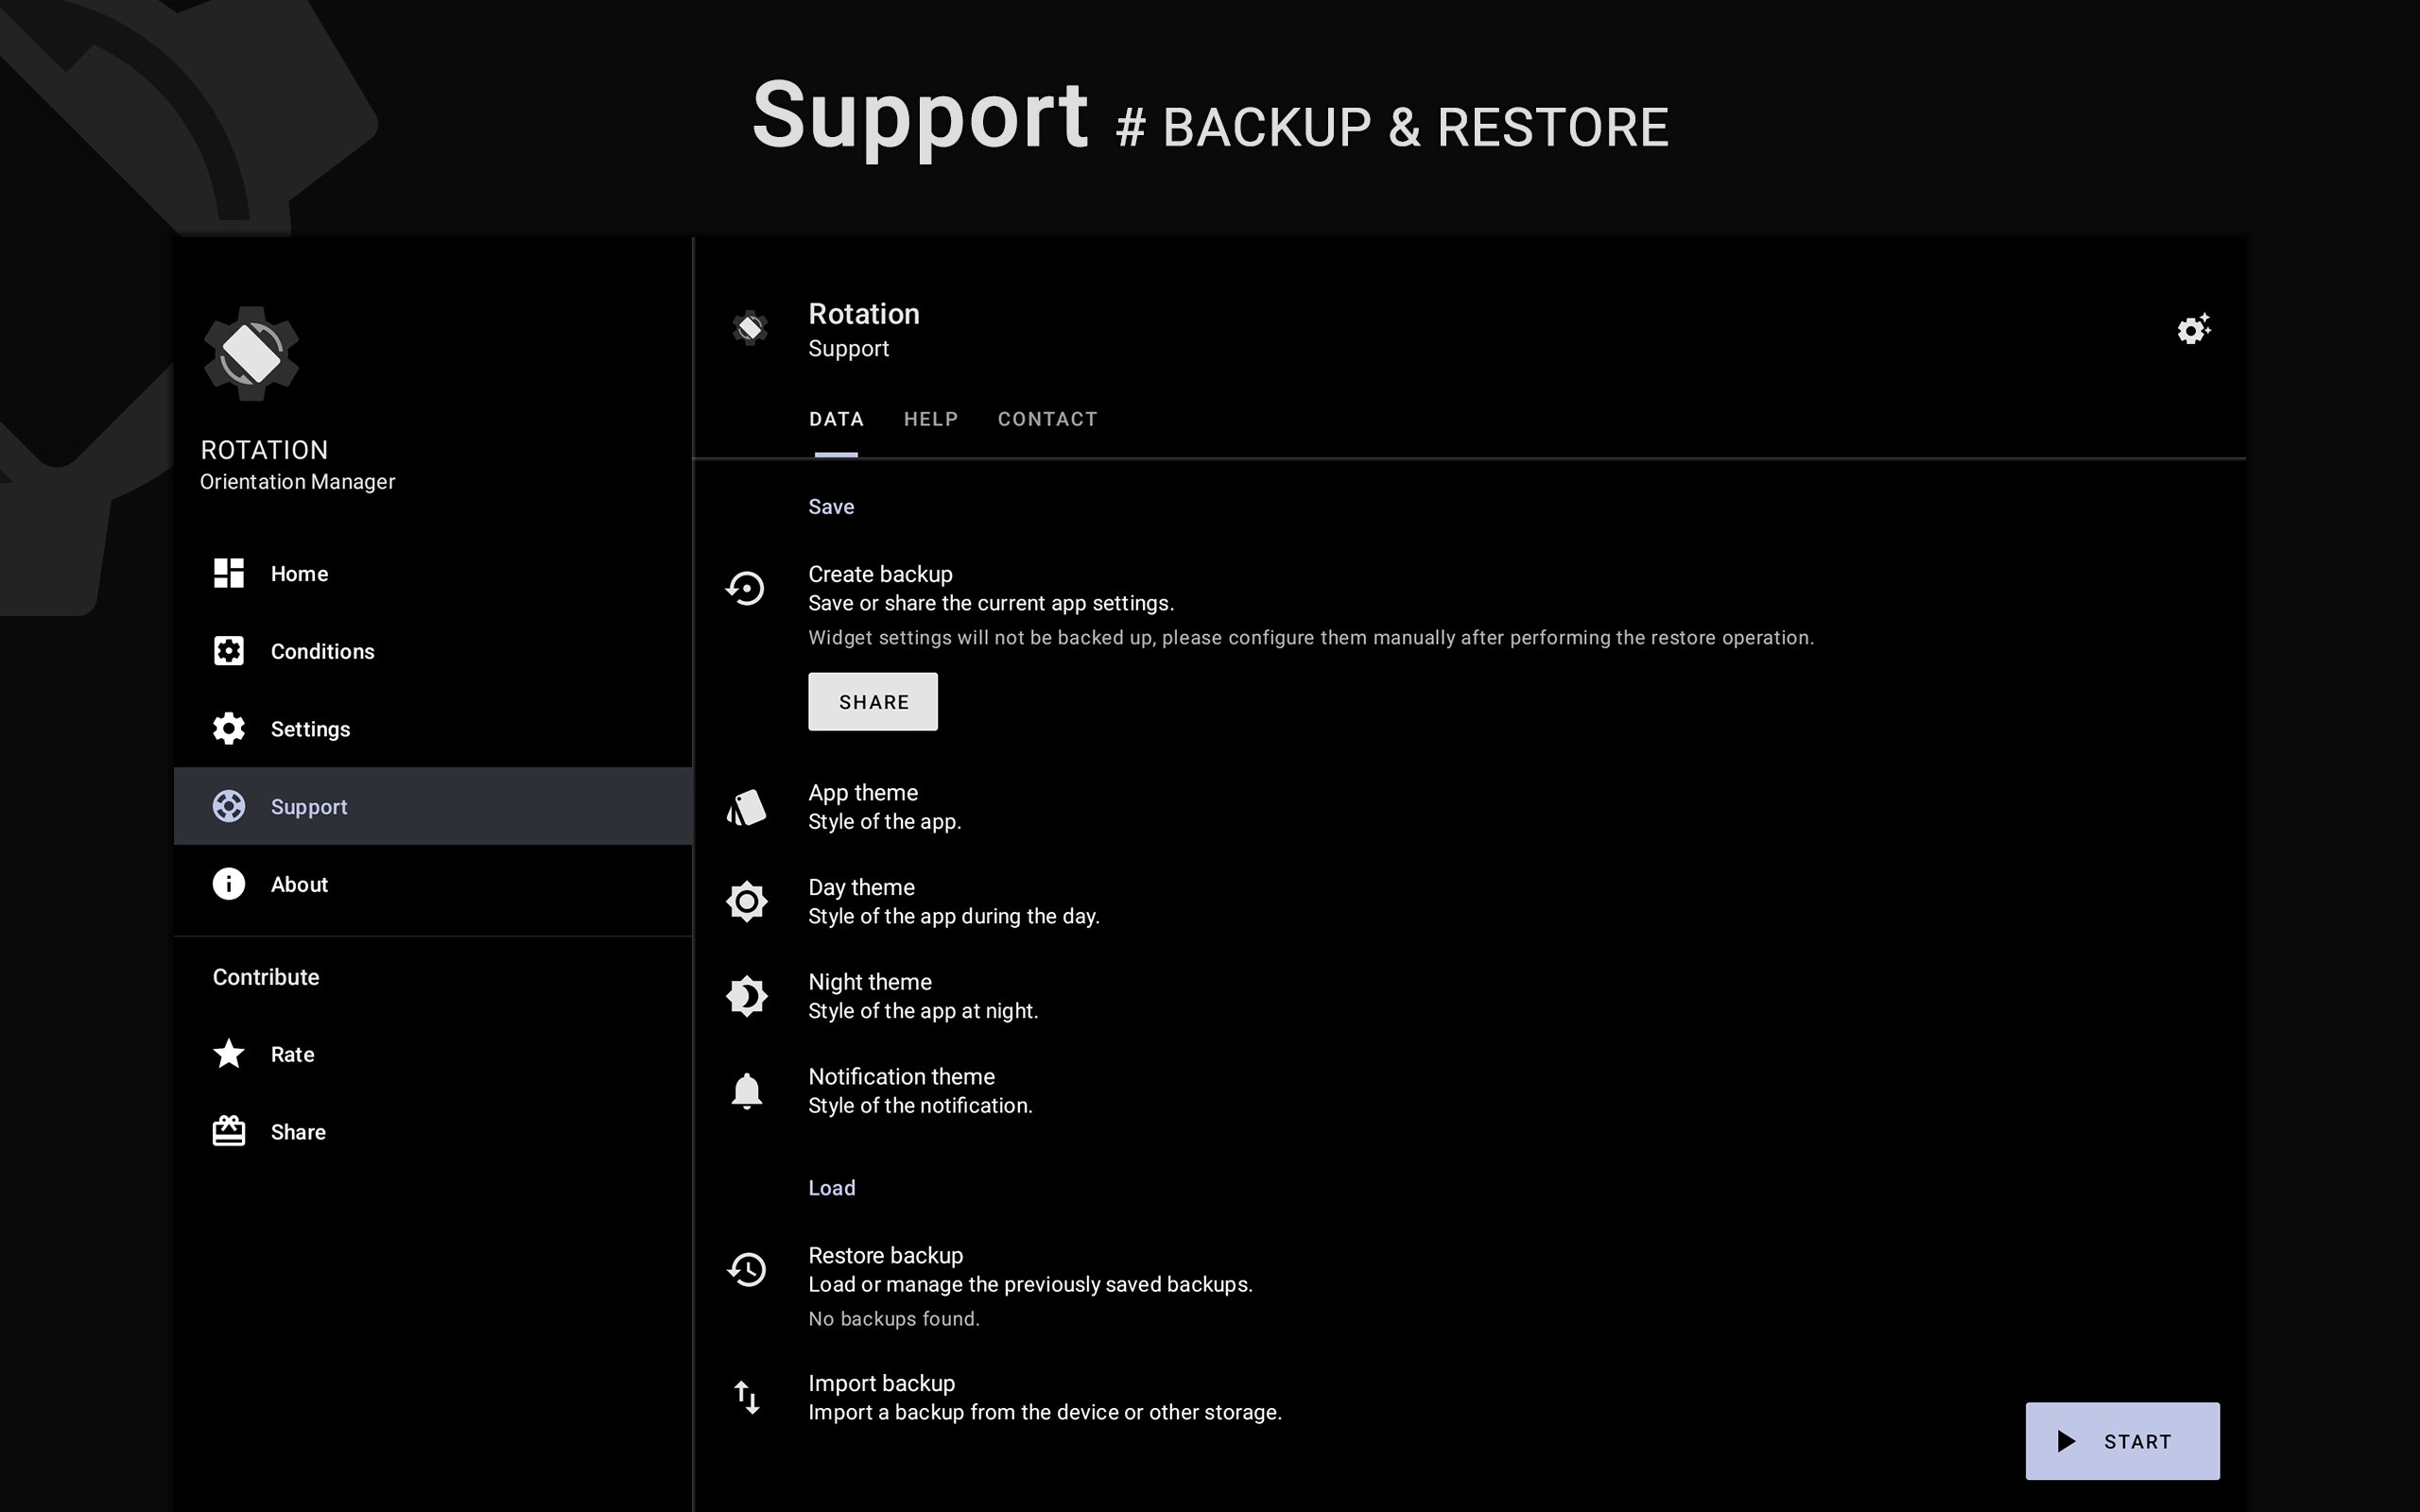Click the Day theme sun icon
2420x1512 pixels.
tap(746, 902)
